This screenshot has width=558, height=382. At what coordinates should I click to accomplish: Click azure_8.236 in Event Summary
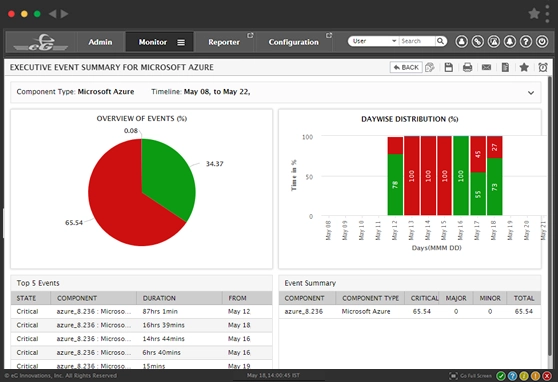pyautogui.click(x=304, y=312)
